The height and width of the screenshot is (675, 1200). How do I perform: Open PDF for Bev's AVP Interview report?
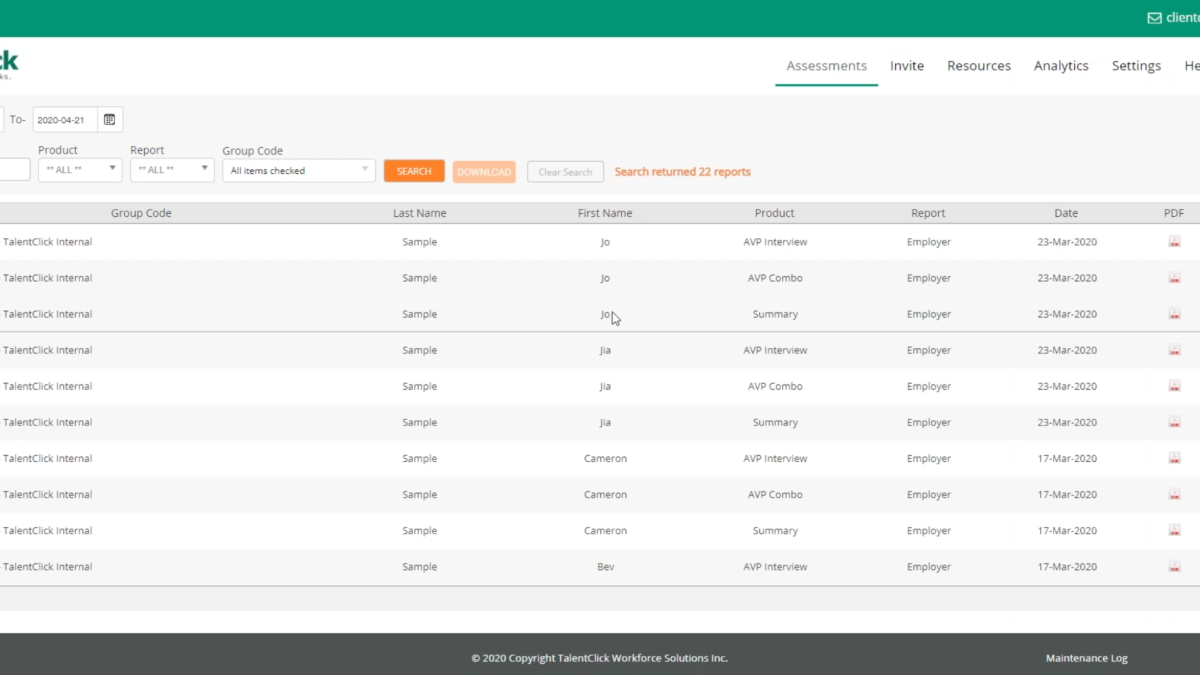tap(1174, 566)
